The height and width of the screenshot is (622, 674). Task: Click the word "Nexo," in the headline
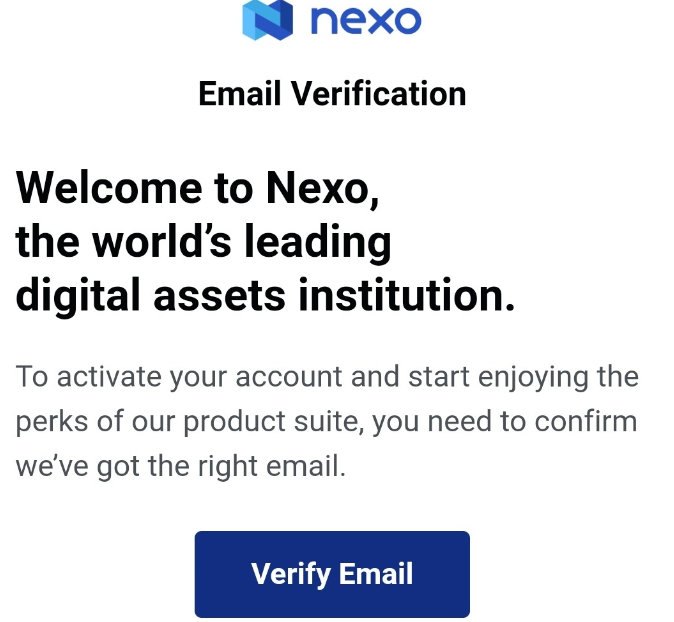tap(323, 188)
